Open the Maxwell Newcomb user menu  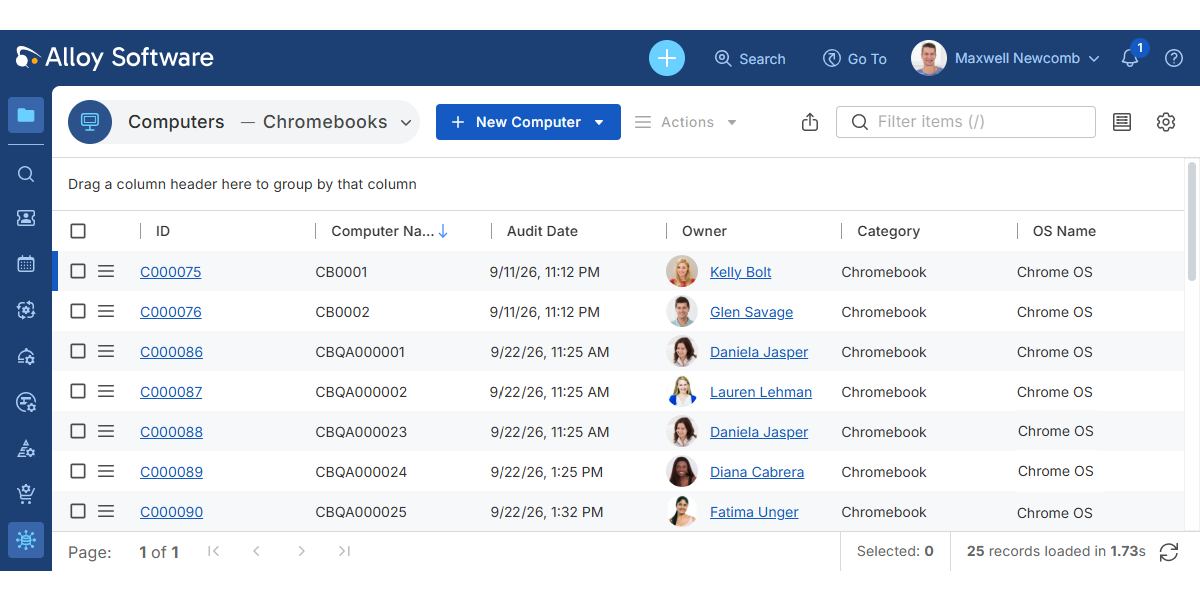[x=1005, y=58]
